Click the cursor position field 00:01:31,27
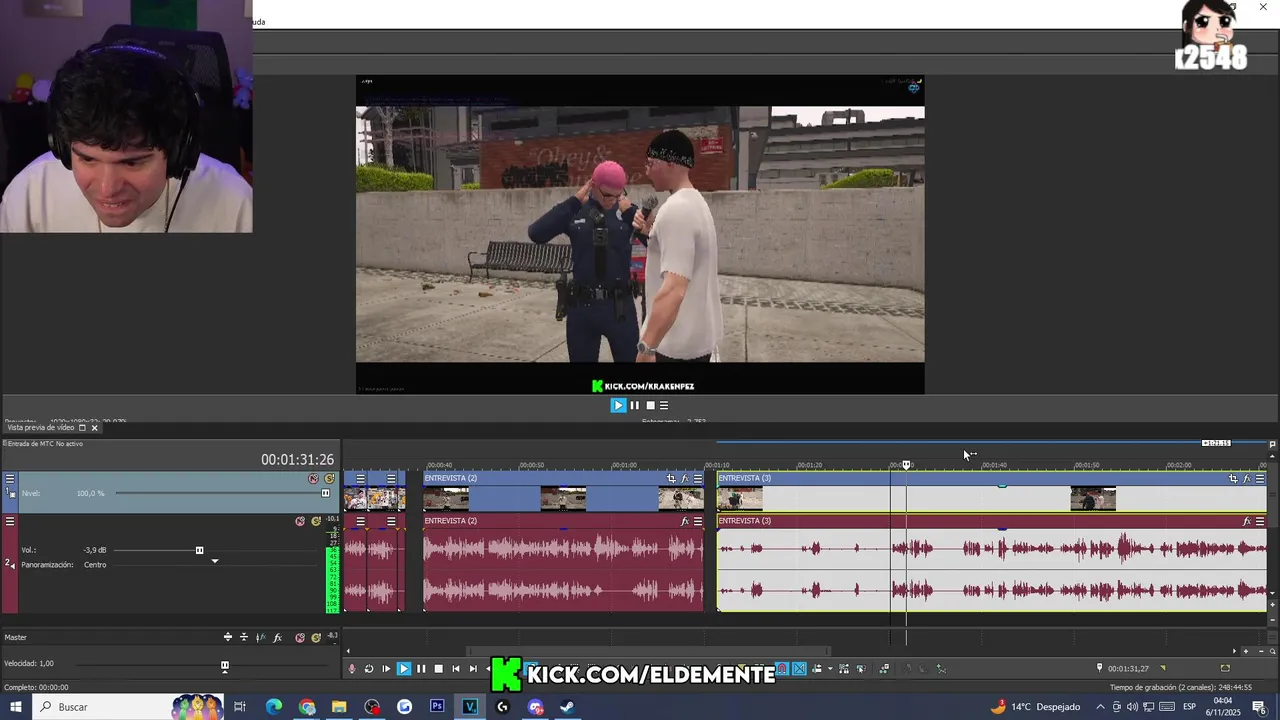The width and height of the screenshot is (1280, 720). (1128, 668)
